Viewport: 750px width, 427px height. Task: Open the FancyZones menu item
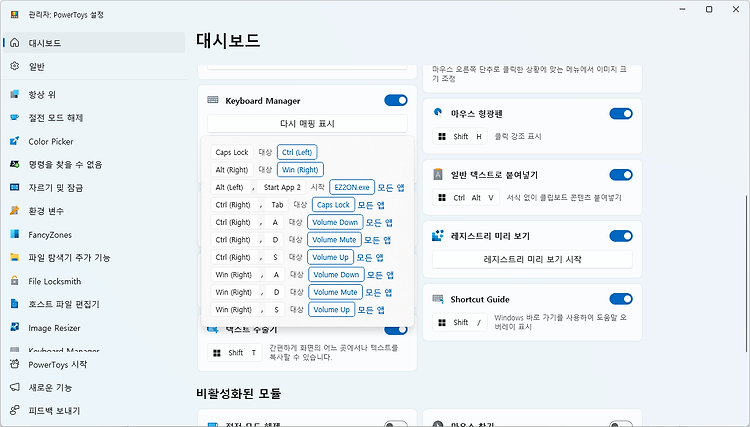[94, 234]
